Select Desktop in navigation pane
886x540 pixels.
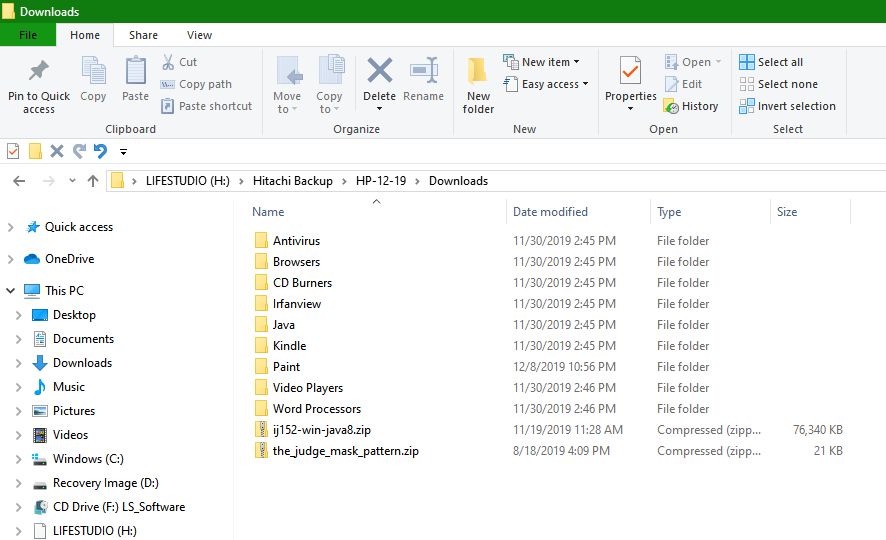pos(74,315)
